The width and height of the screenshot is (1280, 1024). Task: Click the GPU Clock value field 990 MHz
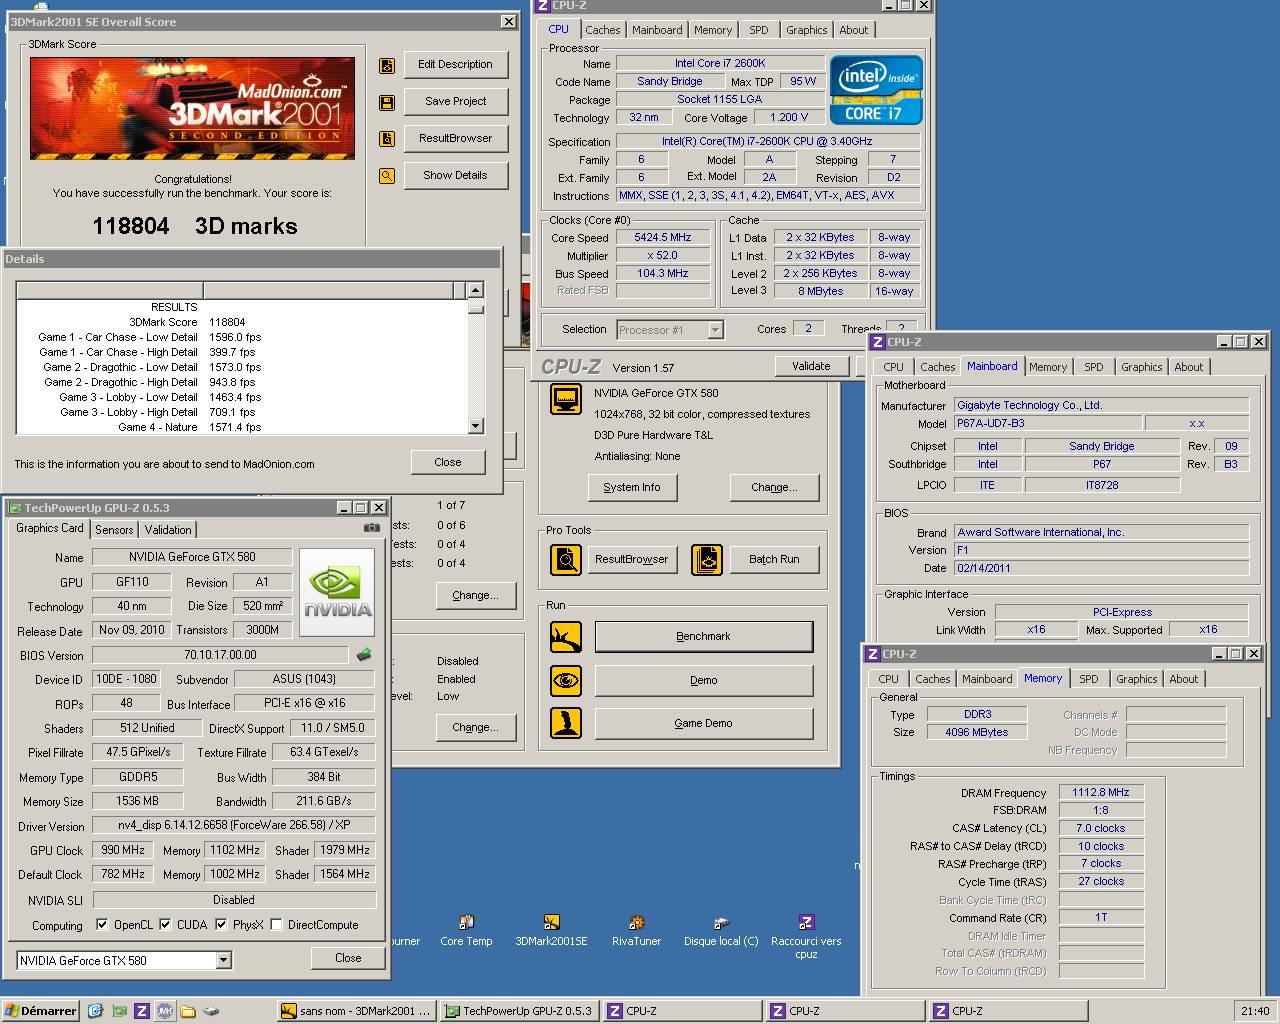[122, 851]
